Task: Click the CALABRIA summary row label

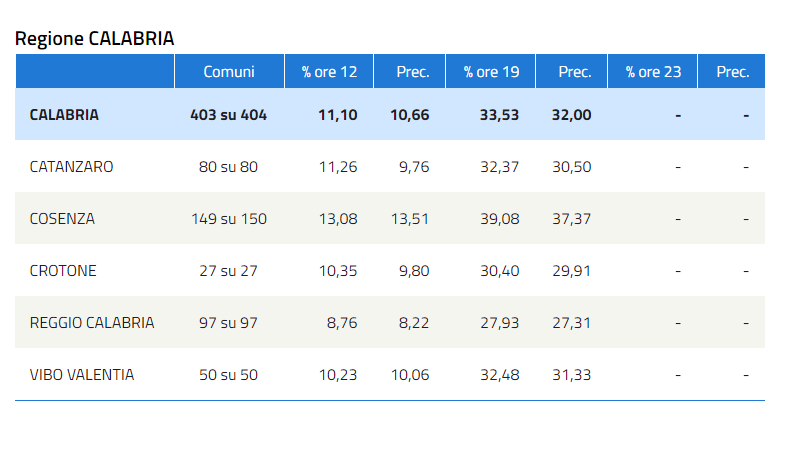Action: pyautogui.click(x=64, y=115)
